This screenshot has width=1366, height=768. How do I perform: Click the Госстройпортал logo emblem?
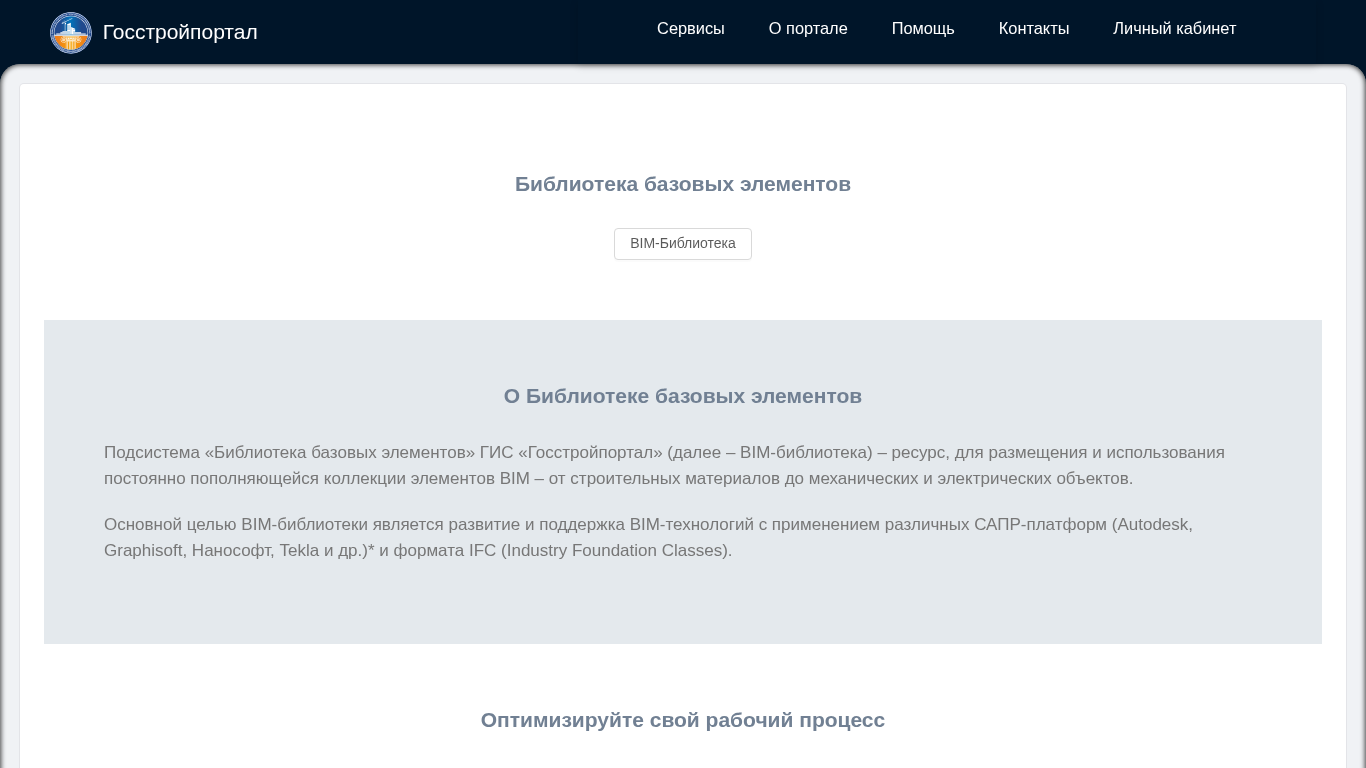(x=71, y=32)
